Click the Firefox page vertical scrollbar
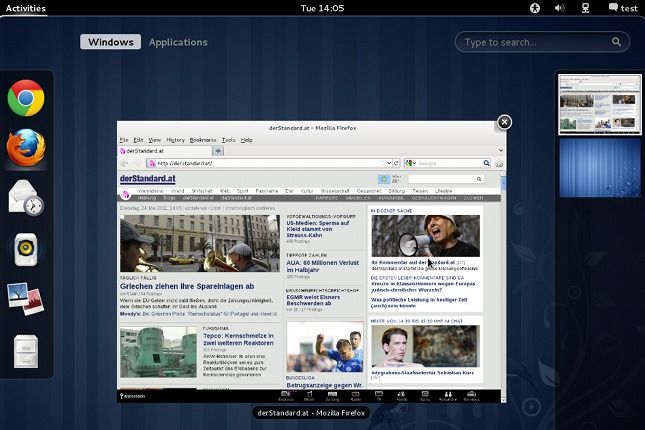 (503, 287)
